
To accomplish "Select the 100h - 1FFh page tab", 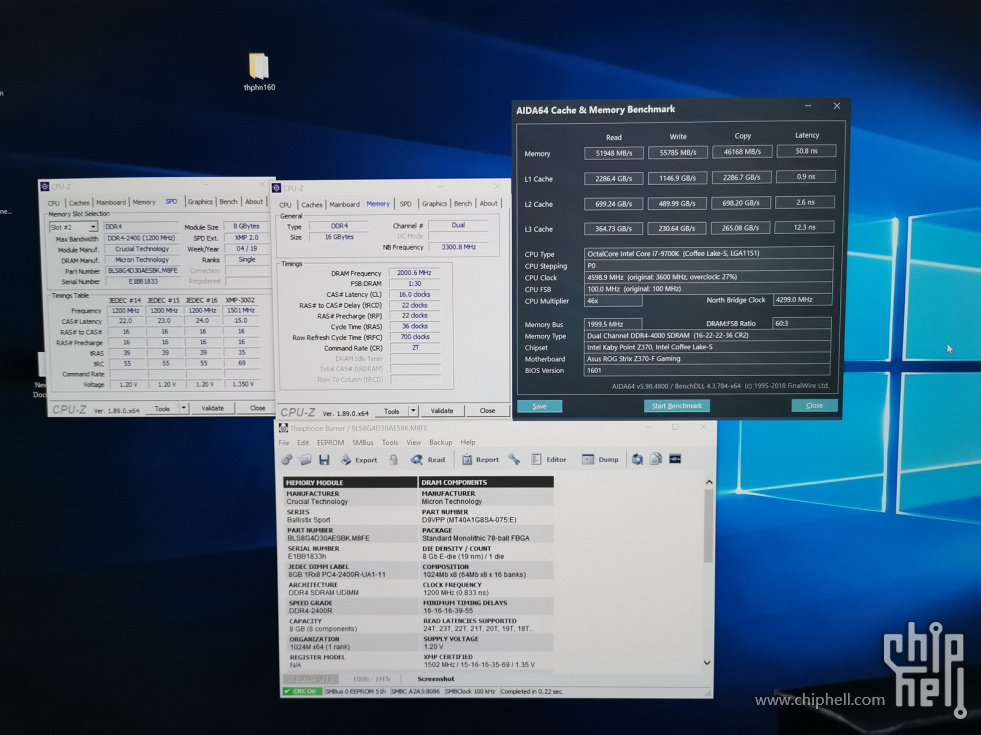I will coord(371,679).
